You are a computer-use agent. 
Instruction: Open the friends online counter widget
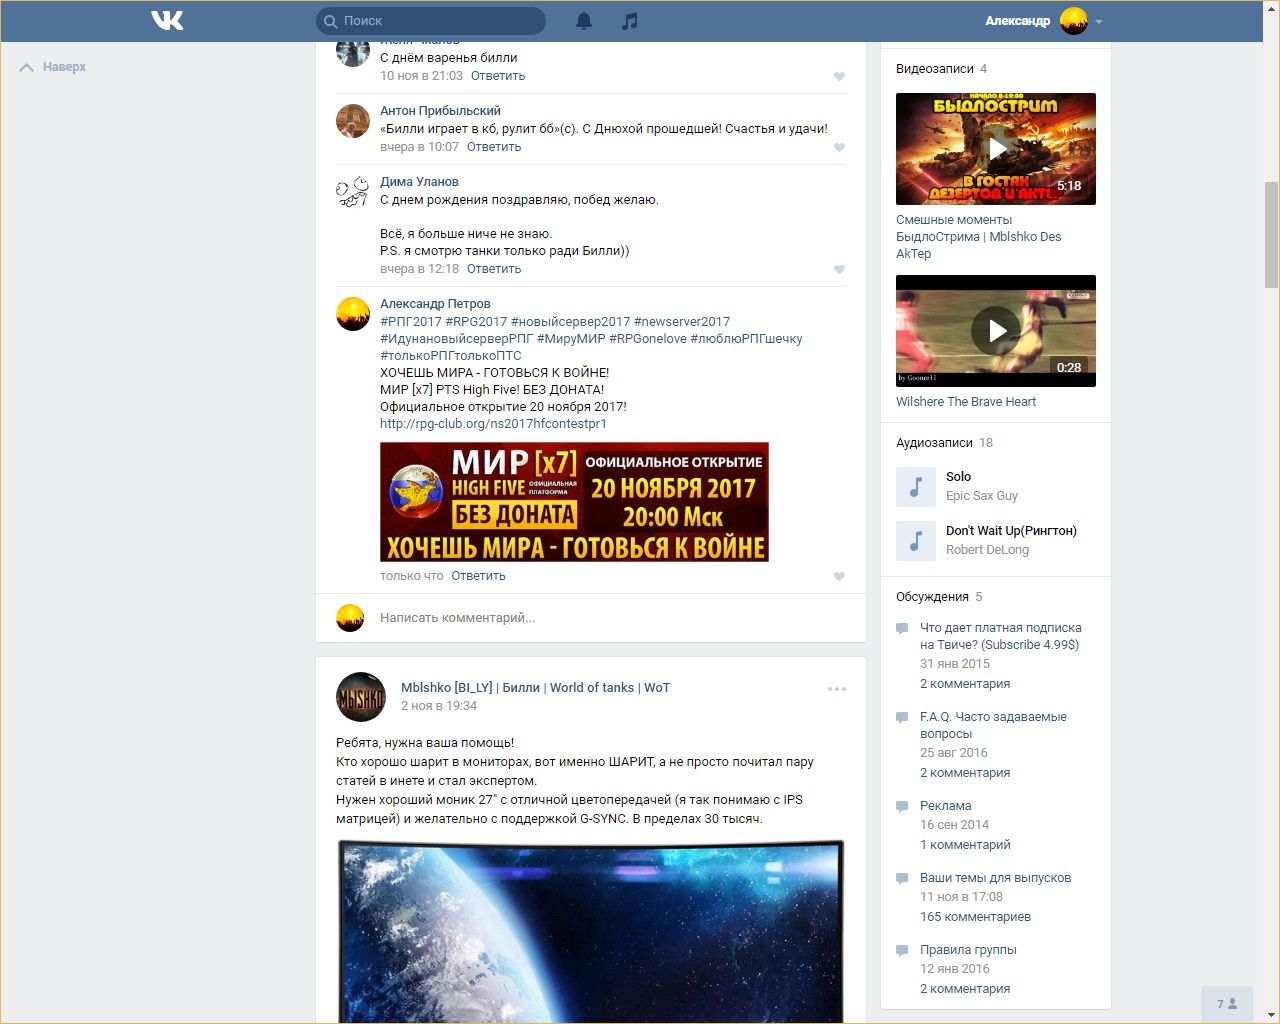click(1226, 1004)
